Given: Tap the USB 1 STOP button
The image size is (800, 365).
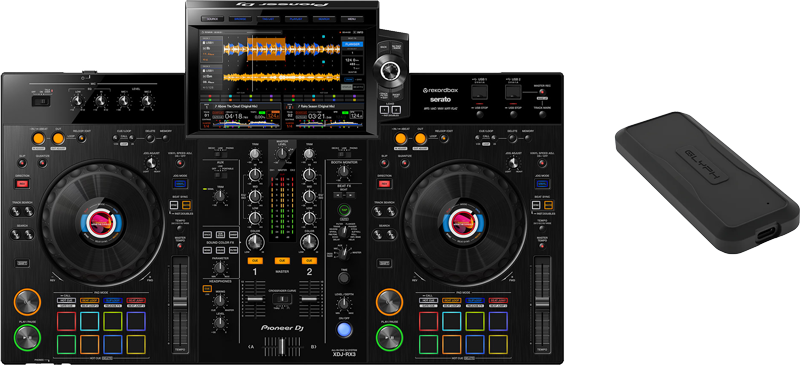Looking at the screenshot, I should [481, 115].
